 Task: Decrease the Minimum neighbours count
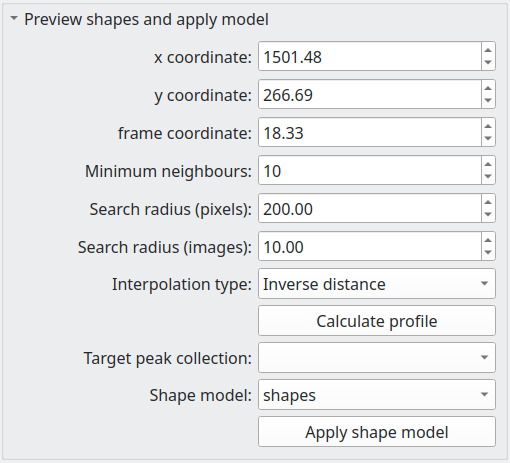pos(488,177)
